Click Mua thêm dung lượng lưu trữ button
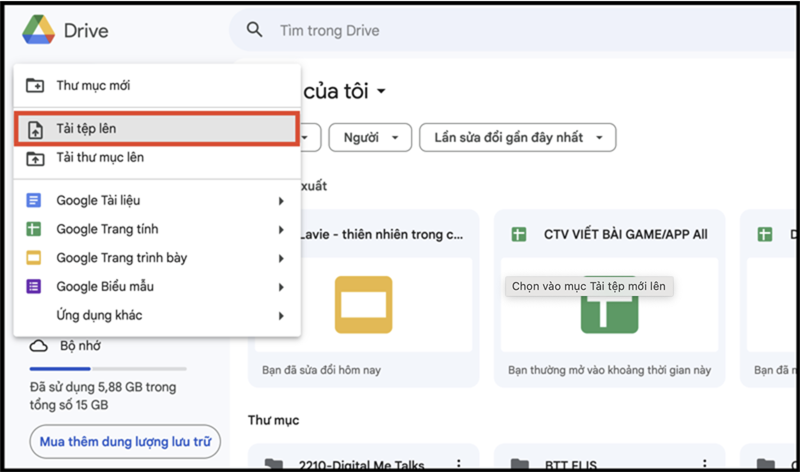 [125, 440]
